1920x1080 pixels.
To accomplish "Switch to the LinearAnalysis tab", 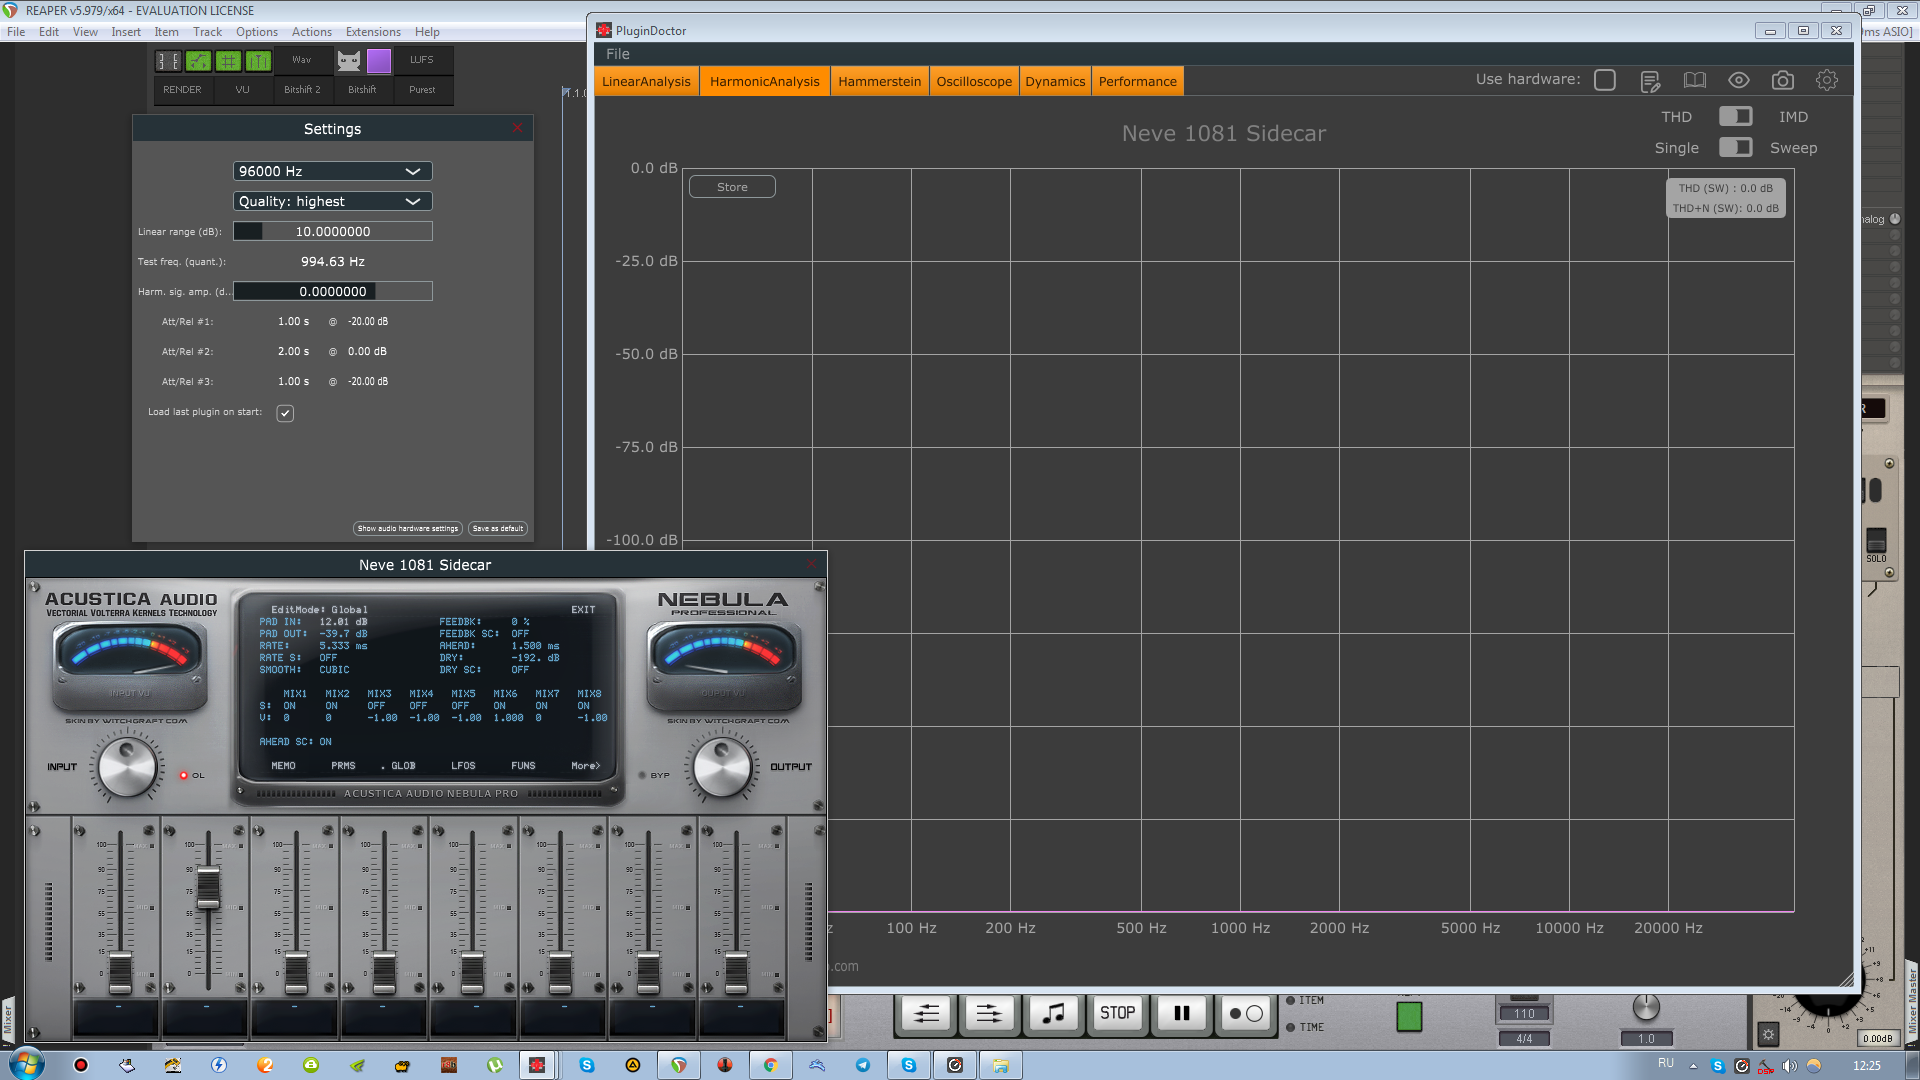I will [646, 81].
